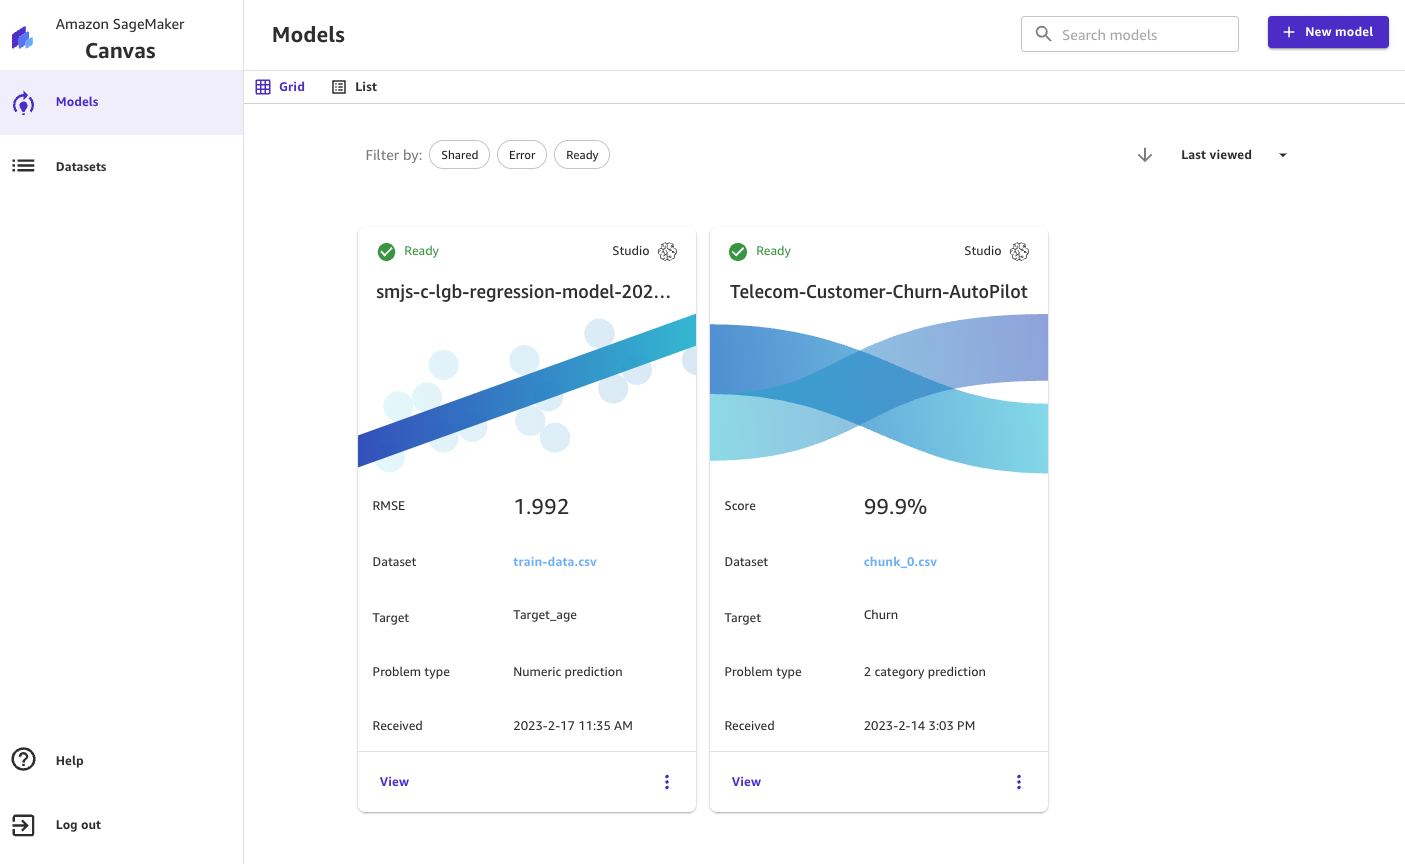Switch to the List view tab
Screen dimensions: 1405x864
pyautogui.click(x=355, y=87)
